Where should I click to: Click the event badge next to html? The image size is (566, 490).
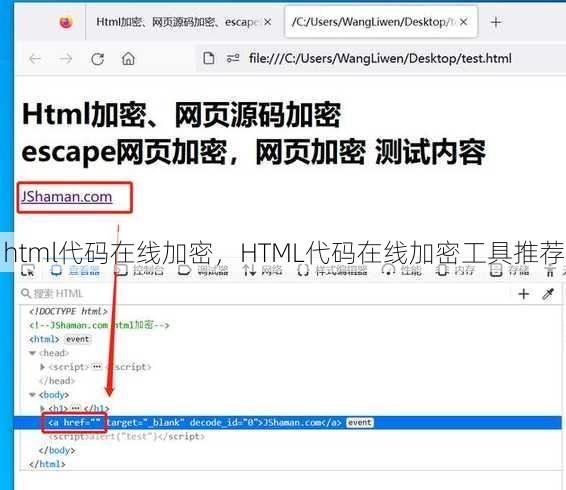click(78, 339)
